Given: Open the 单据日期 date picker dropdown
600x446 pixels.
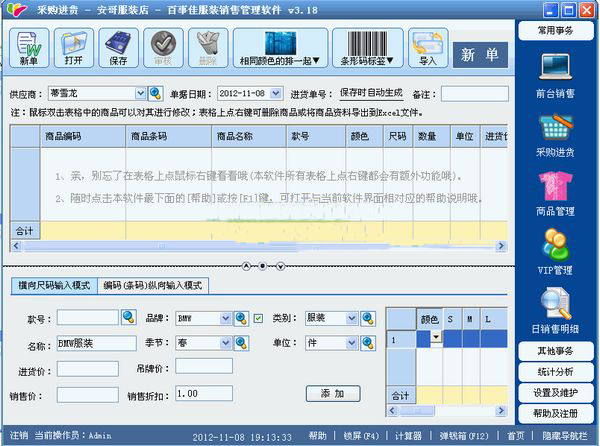Looking at the screenshot, I should (x=276, y=93).
